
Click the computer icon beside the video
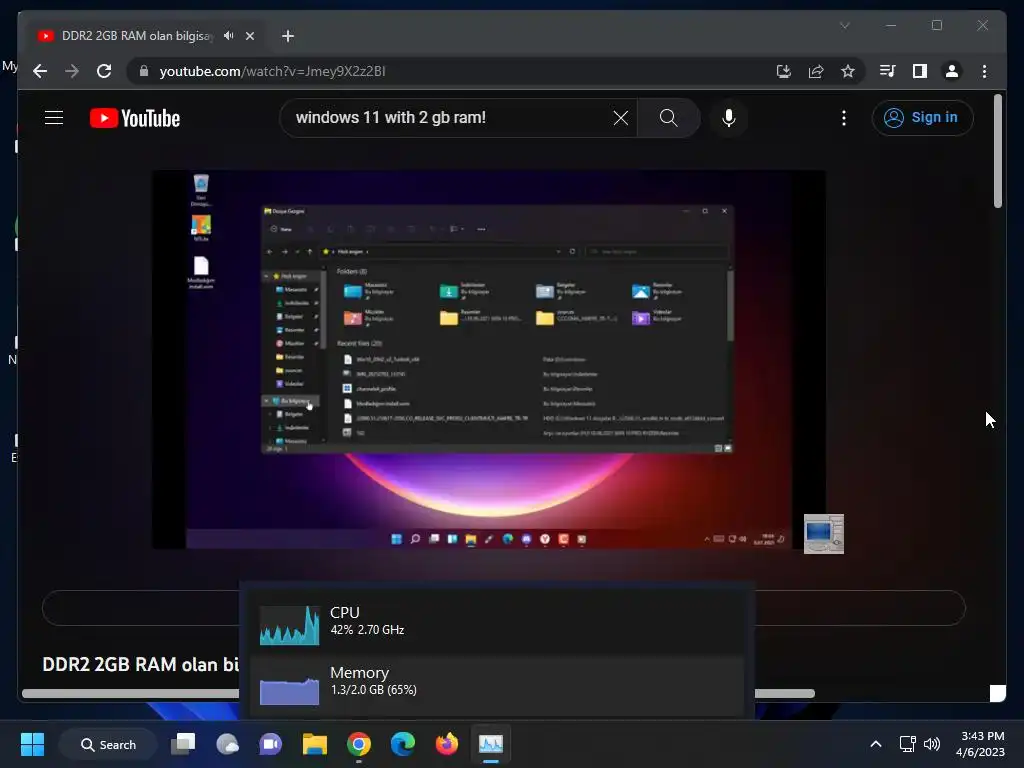point(824,534)
